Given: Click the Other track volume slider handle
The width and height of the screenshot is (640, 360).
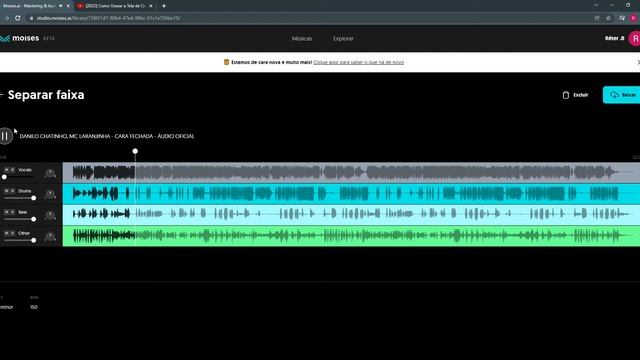Looking at the screenshot, I should point(33,240).
